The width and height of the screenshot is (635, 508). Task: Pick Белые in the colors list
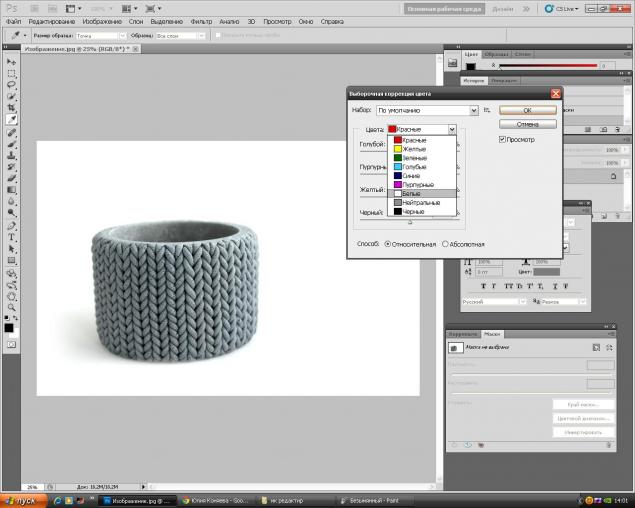click(x=422, y=194)
